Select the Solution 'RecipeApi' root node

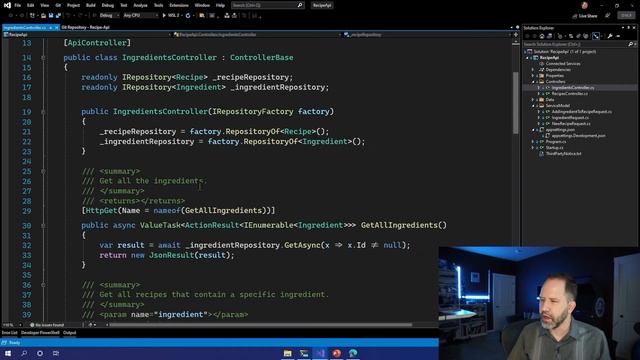(x=564, y=52)
